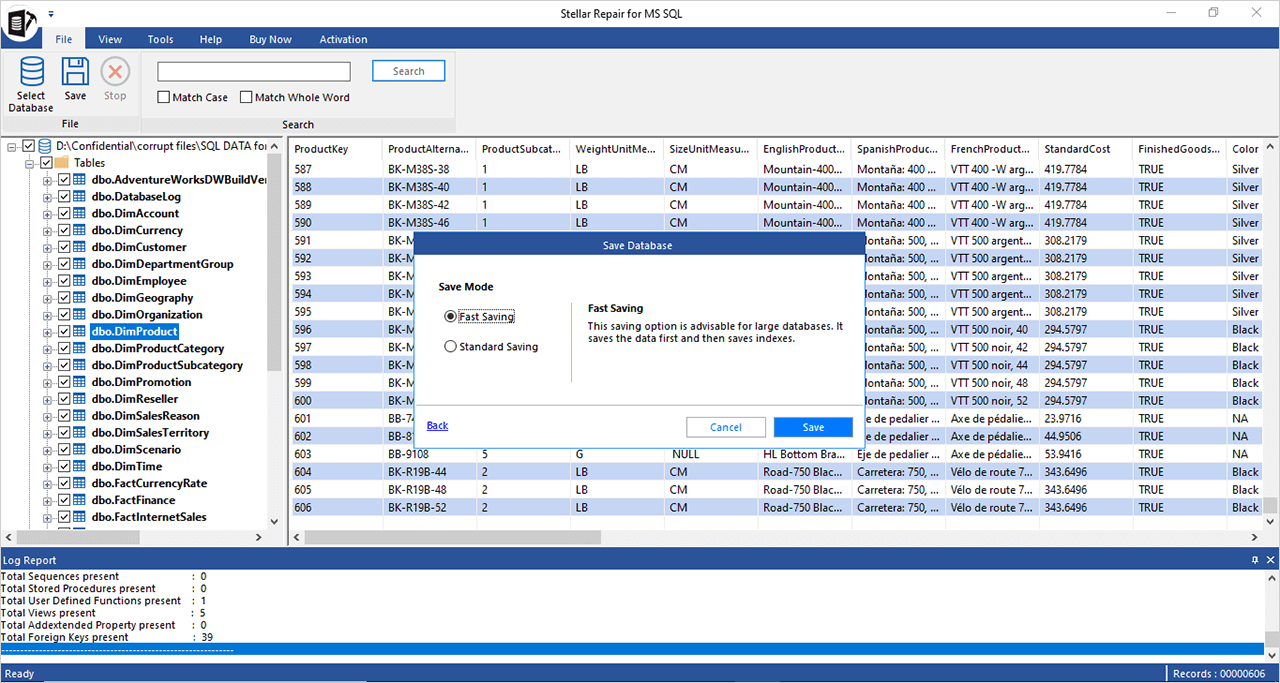Image resolution: width=1280 pixels, height=683 pixels.
Task: Enable the Match Case checkbox
Action: 164,98
